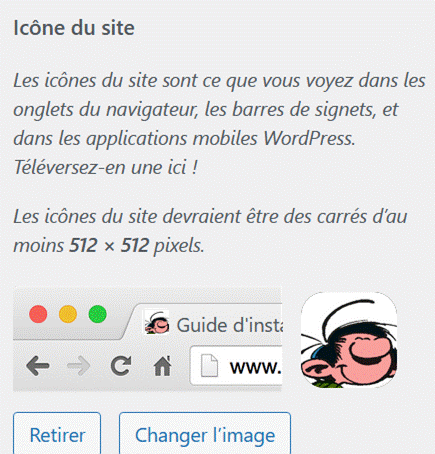Image resolution: width=435 pixels, height=454 pixels.
Task: Select the large rounded app icon preview
Action: pos(349,340)
